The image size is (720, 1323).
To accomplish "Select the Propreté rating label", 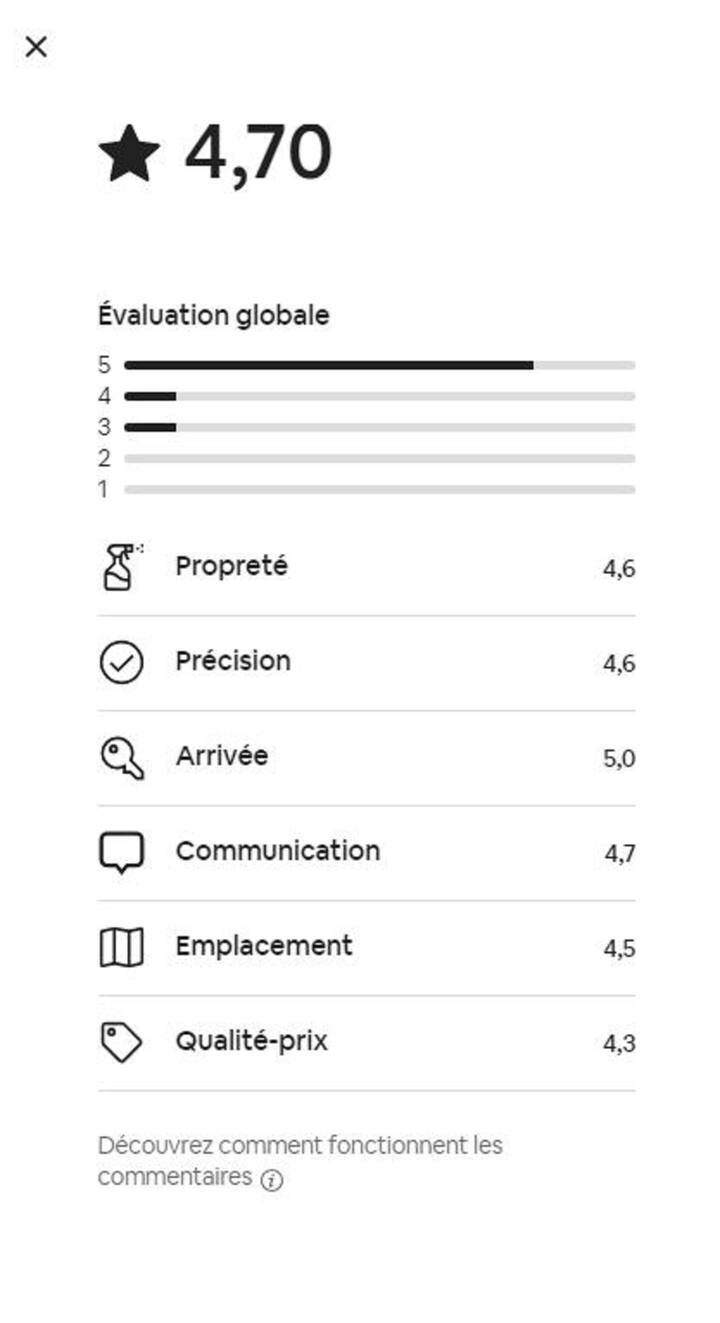I will 231,566.
